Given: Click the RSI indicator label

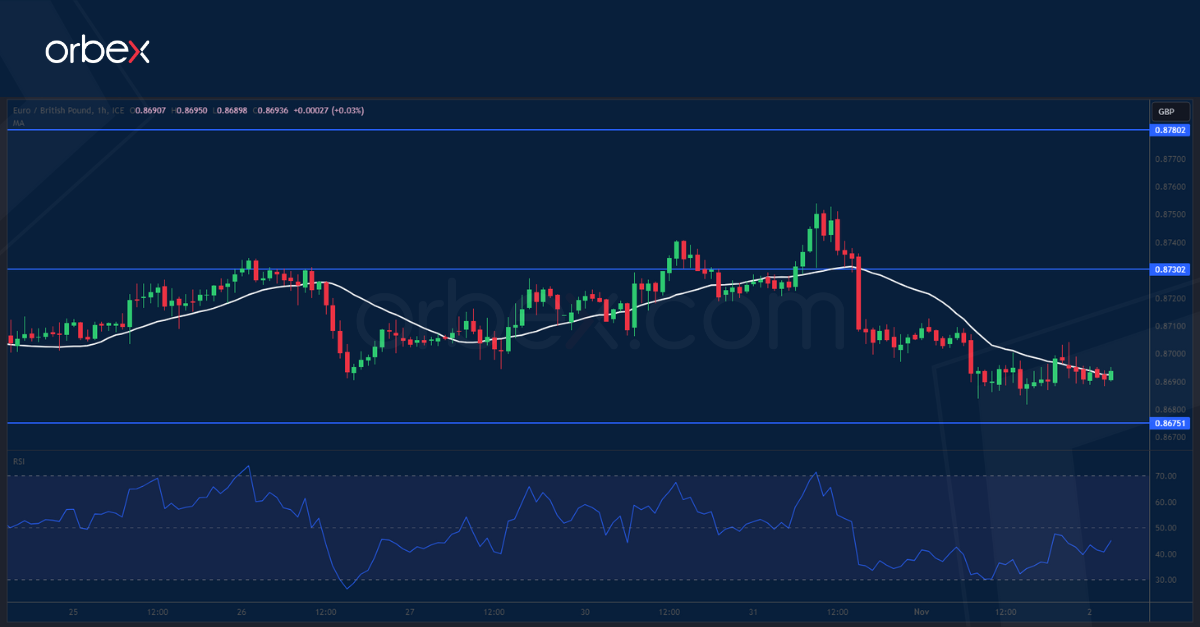Looking at the screenshot, I should coord(19,461).
